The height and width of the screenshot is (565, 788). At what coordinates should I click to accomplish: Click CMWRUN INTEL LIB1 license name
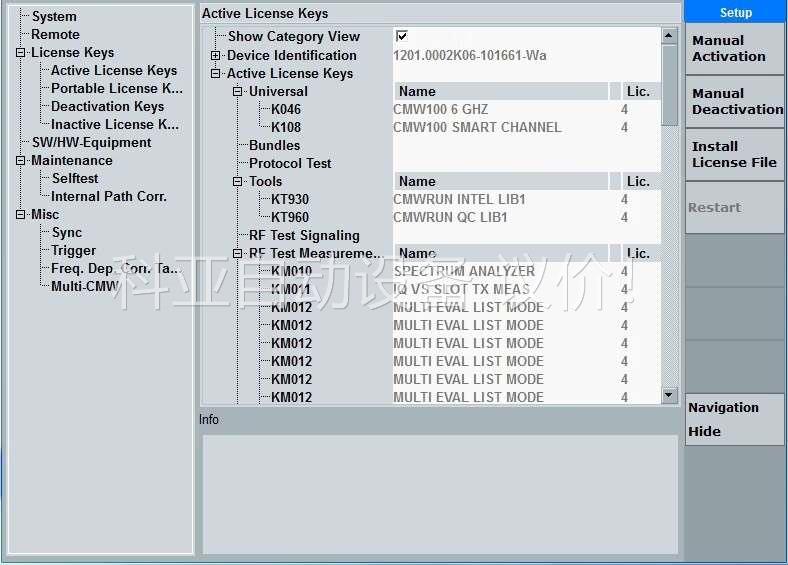click(459, 200)
